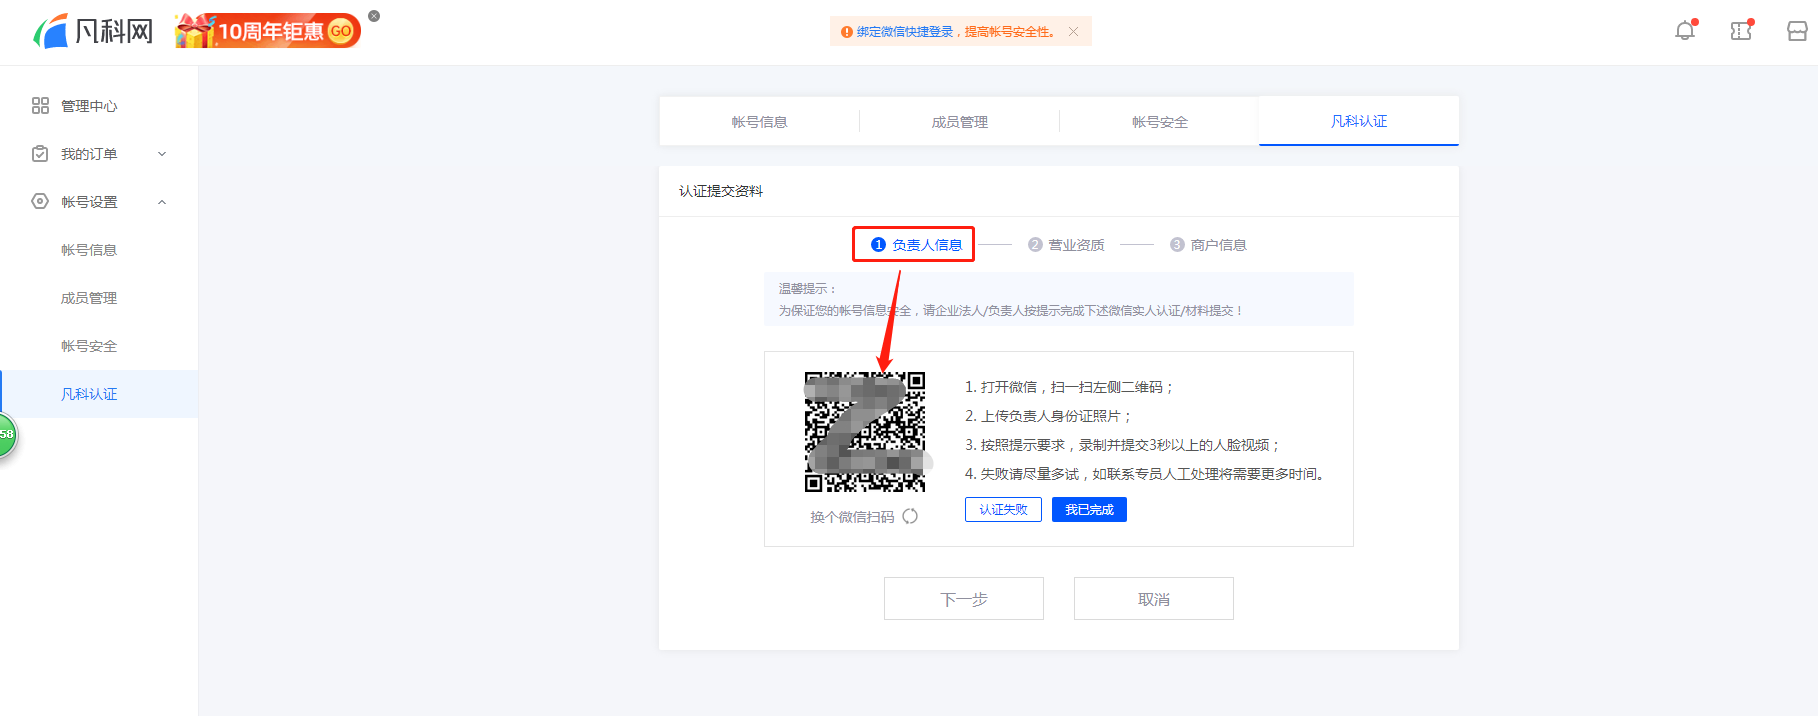Screen dimensions: 1818x716
Task: Switch to the 帐号安全 tab
Action: 1159,122
